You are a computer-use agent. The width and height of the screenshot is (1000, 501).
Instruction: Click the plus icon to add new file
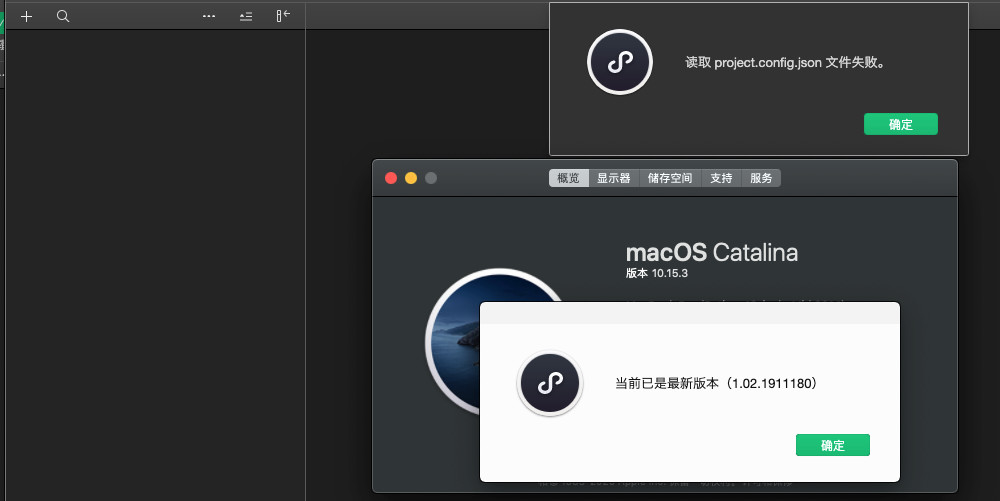(x=26, y=17)
